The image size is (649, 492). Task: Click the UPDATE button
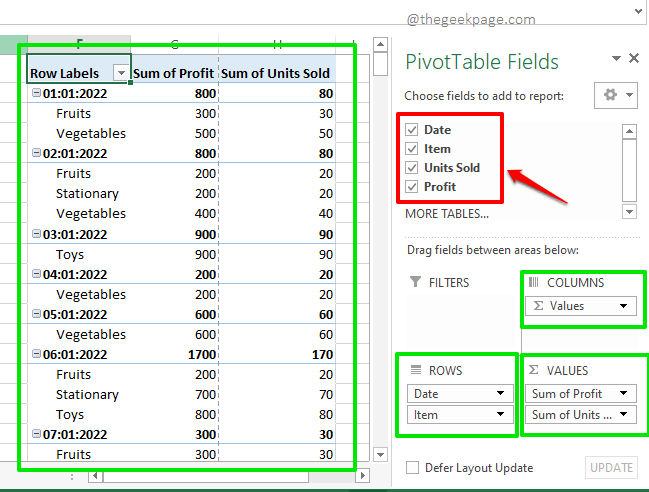point(610,467)
